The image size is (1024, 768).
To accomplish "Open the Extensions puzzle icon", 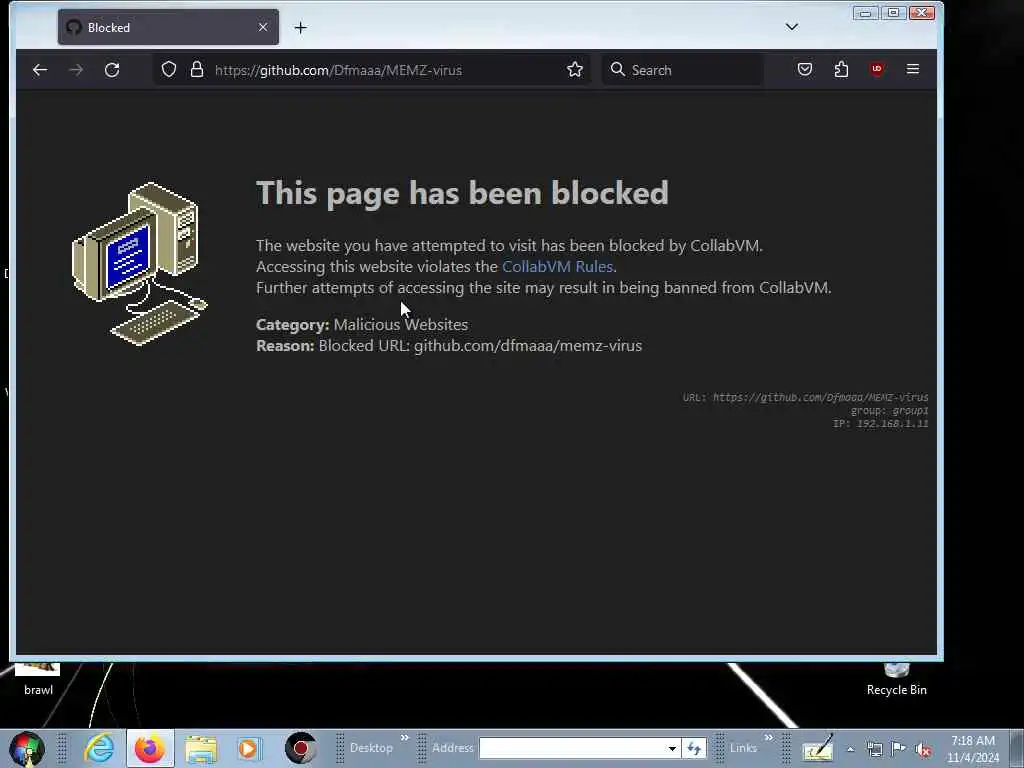I will pyautogui.click(x=841, y=69).
